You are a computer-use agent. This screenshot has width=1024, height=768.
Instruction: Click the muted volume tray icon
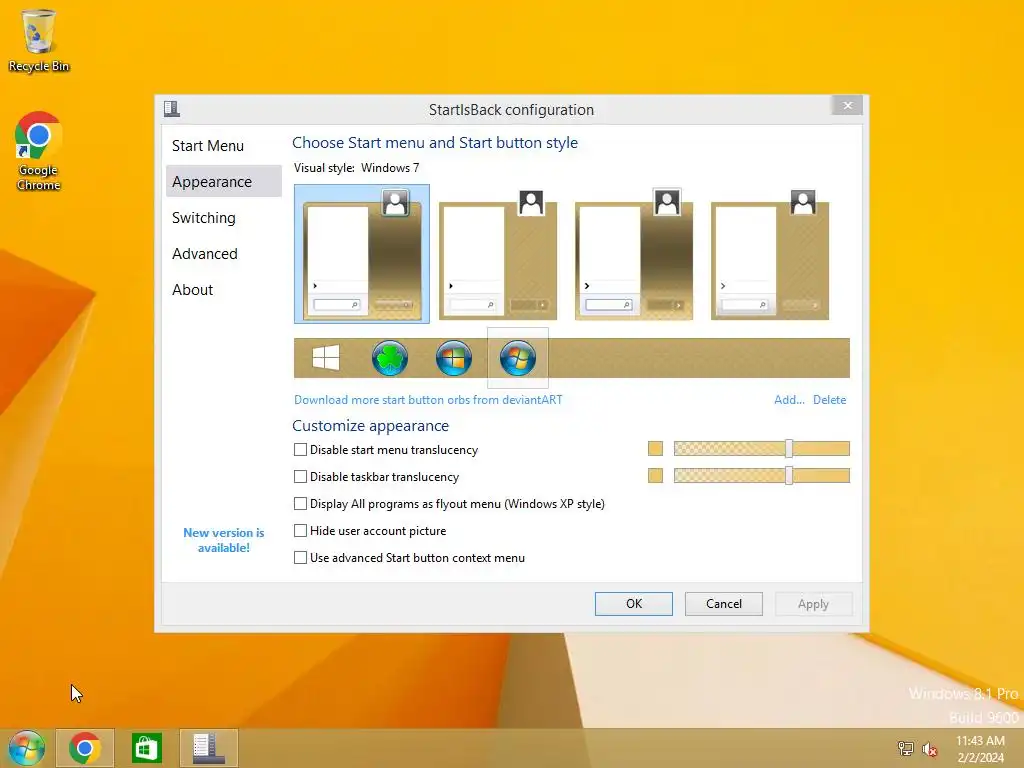click(x=929, y=748)
